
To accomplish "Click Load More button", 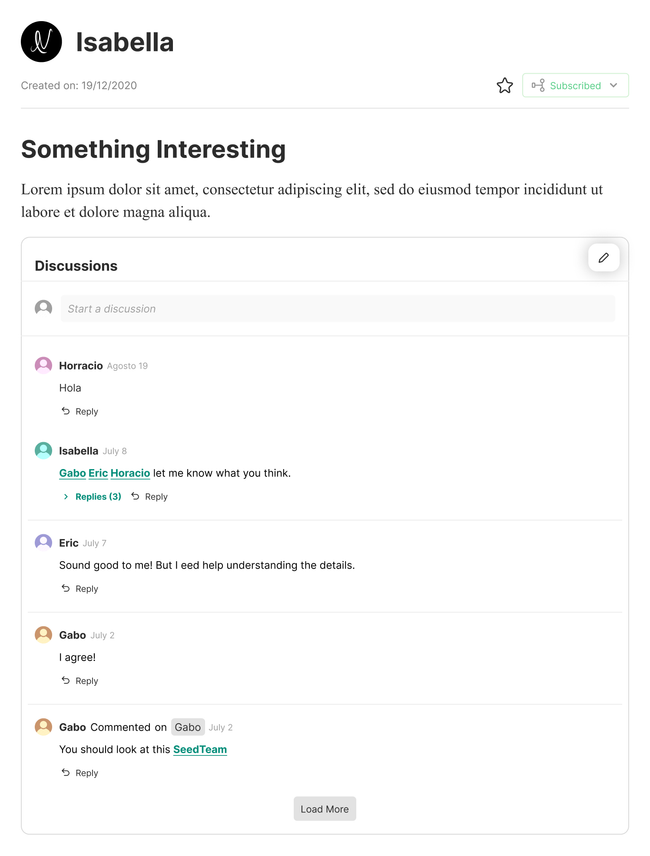I will click(x=325, y=809).
